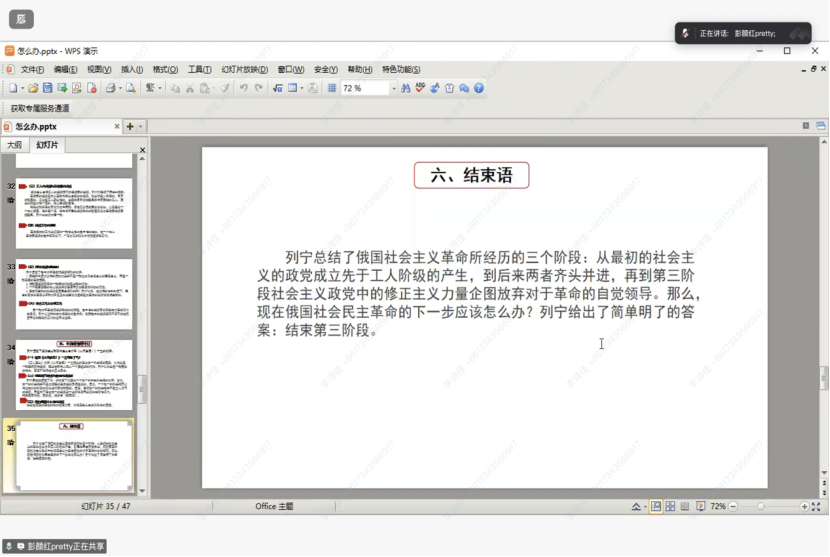Run the spell check icon

(420, 88)
